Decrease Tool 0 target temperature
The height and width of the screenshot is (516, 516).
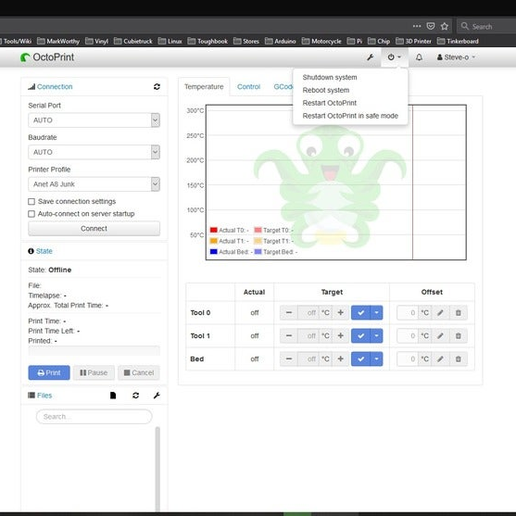tap(289, 313)
